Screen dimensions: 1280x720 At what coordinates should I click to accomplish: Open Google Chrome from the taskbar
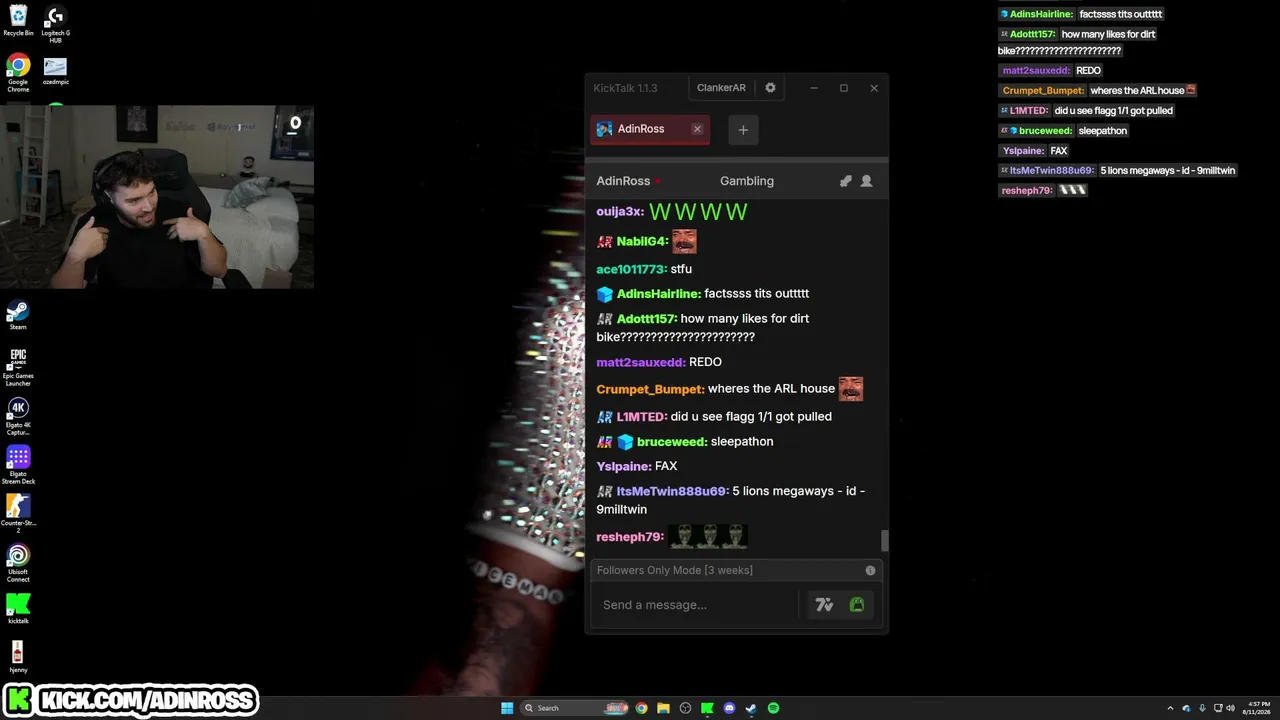pyautogui.click(x=641, y=708)
